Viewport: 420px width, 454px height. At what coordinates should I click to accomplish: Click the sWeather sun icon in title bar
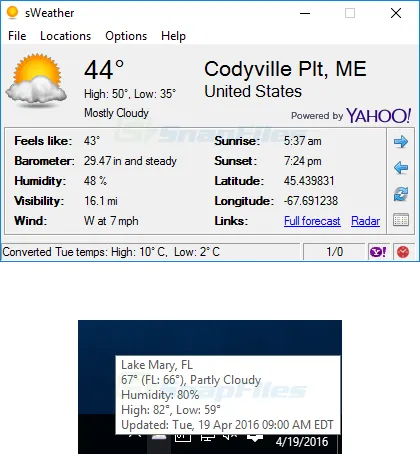click(12, 13)
